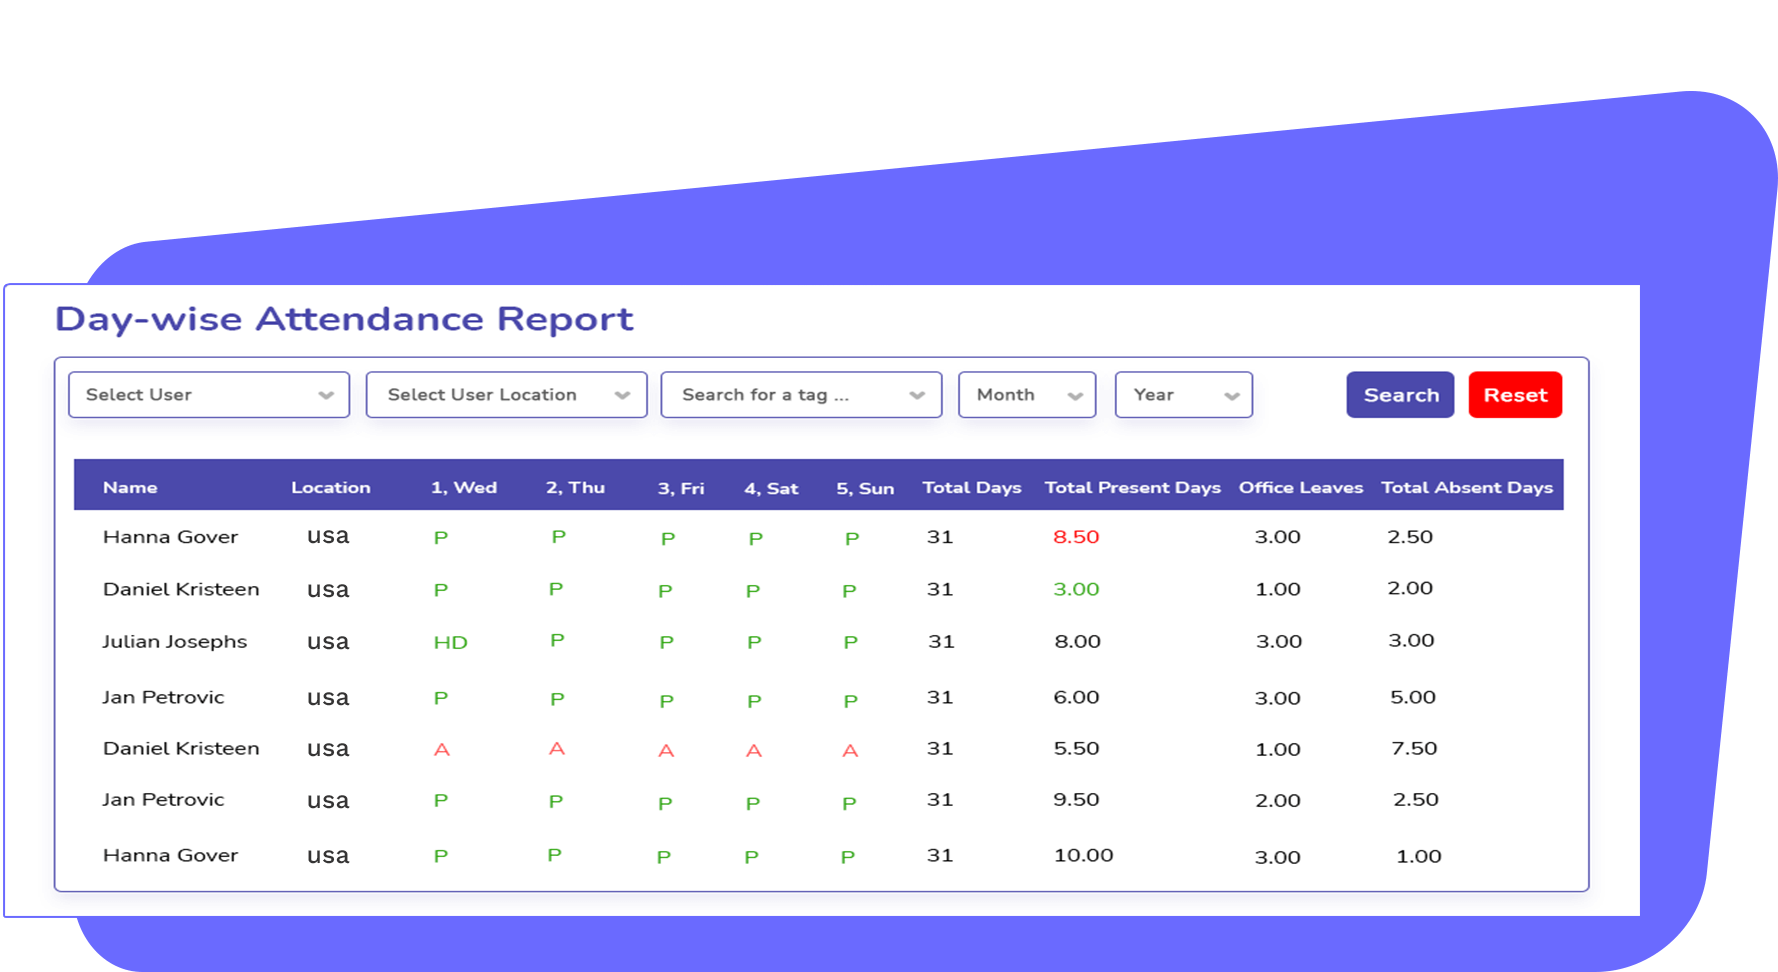Open the Year dropdown
Viewport: 1778px width, 972px height.
point(1183,395)
